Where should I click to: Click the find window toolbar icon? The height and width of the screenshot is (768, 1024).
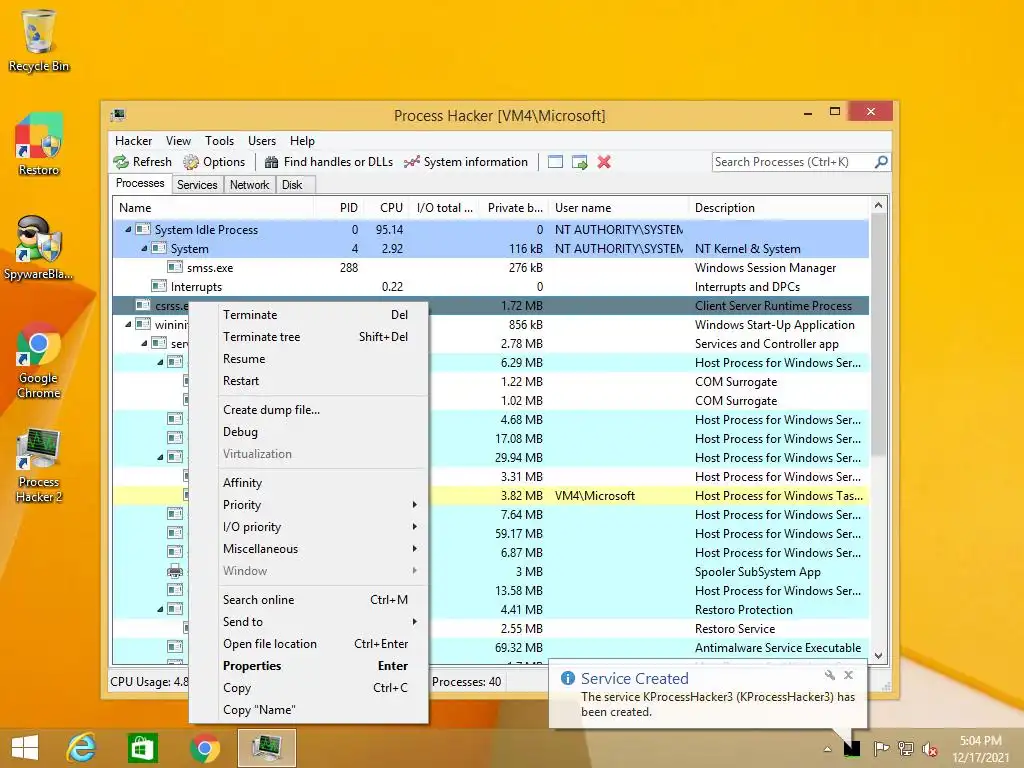[555, 162]
